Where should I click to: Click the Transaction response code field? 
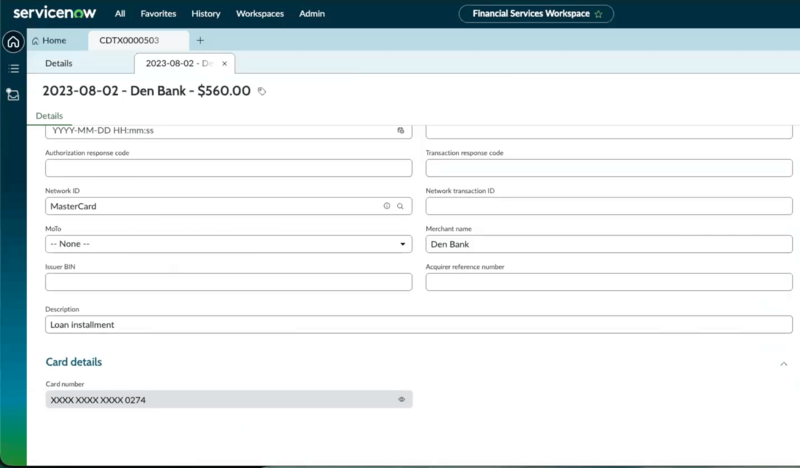point(609,168)
